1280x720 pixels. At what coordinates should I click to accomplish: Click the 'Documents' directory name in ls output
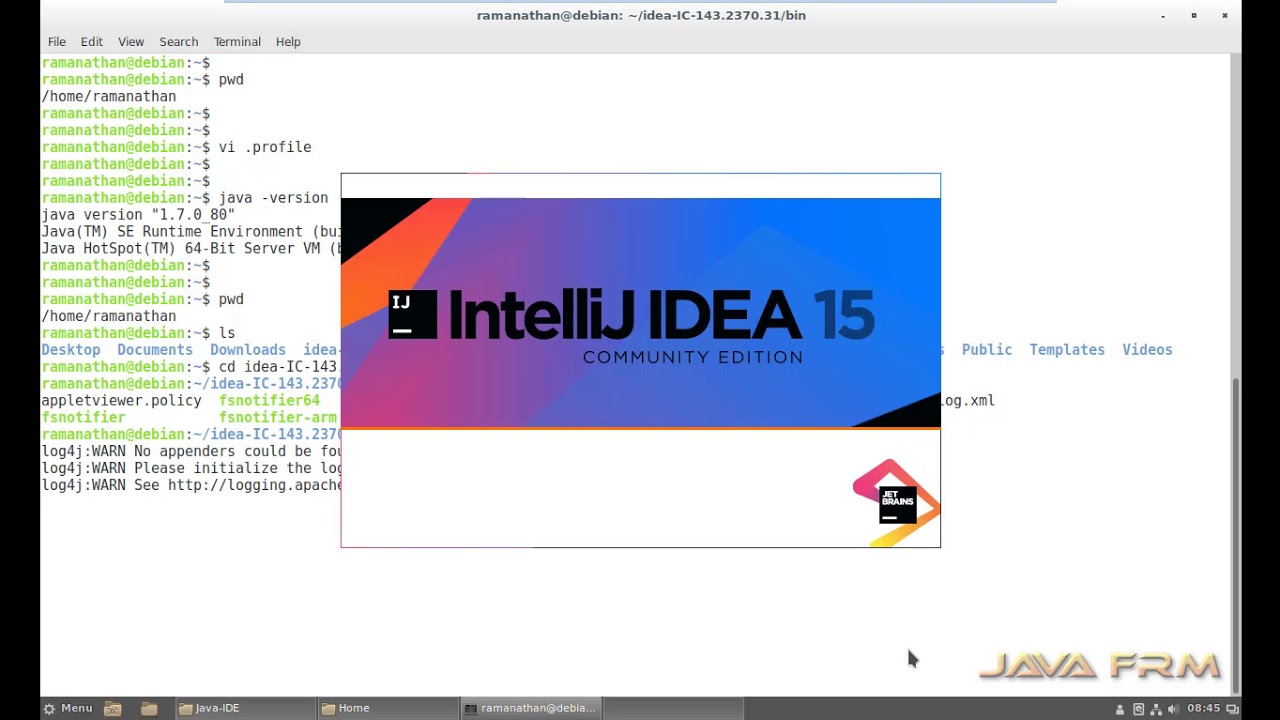(155, 350)
